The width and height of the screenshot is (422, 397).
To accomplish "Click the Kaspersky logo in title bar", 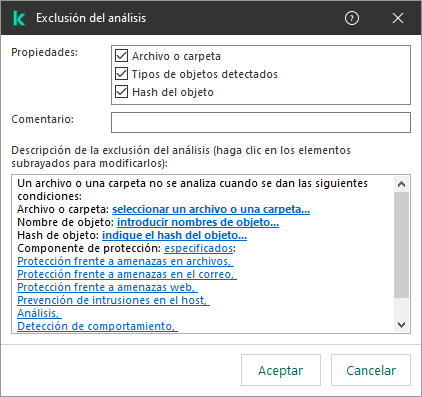I will pyautogui.click(x=19, y=18).
